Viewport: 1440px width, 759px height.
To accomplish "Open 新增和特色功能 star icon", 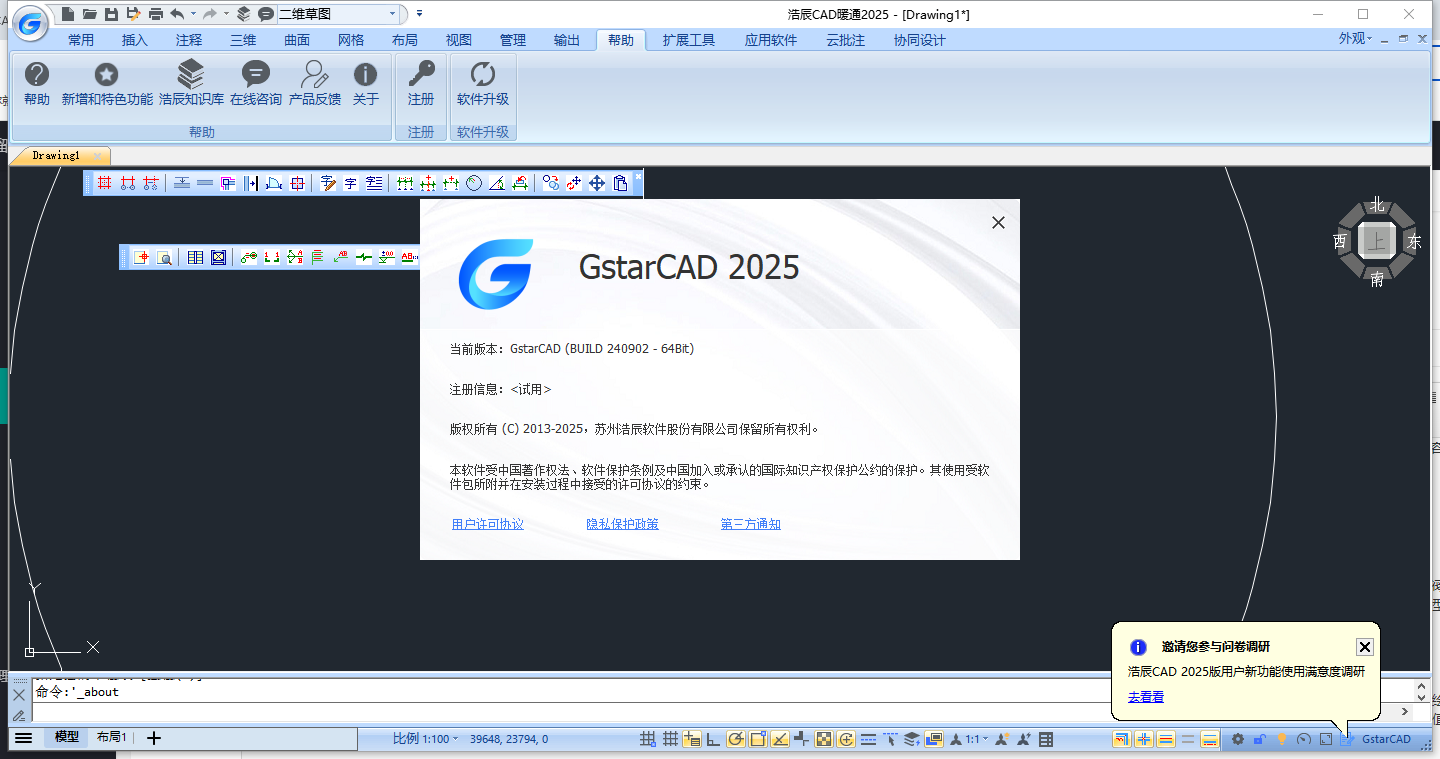I will tap(107, 83).
